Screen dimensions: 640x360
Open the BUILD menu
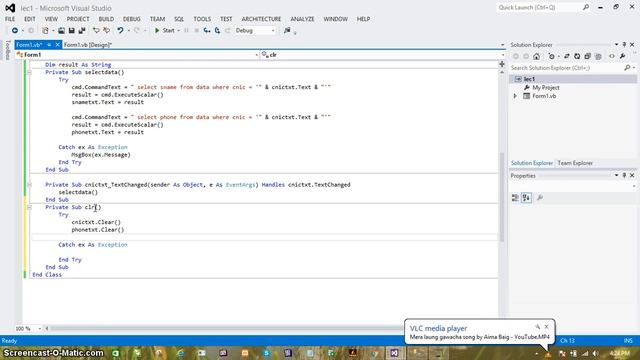pos(106,19)
